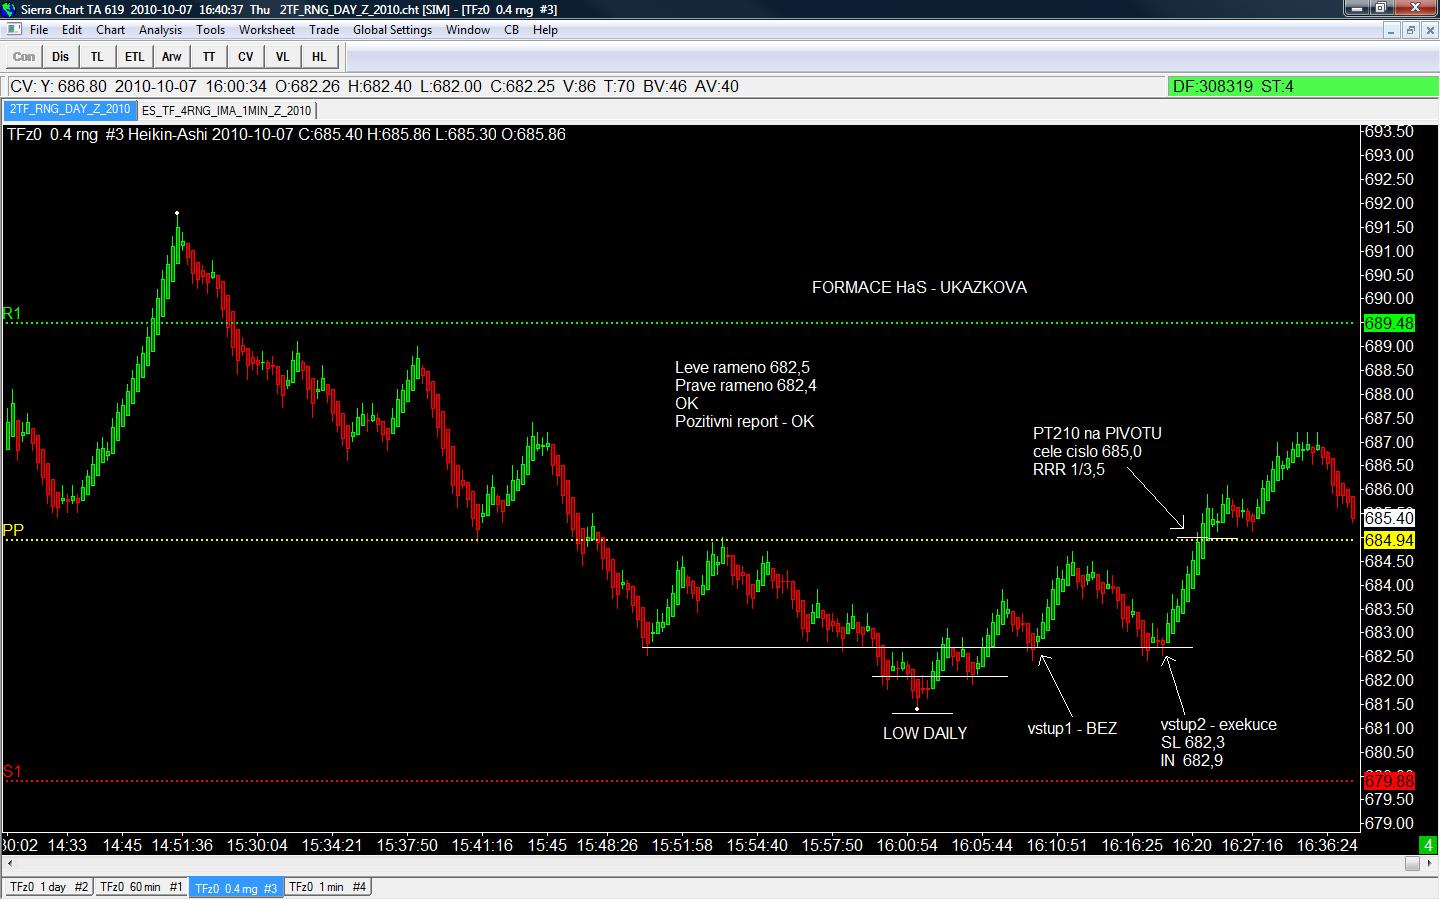Open the Chart menu
The height and width of the screenshot is (900, 1440).
pos(110,30)
